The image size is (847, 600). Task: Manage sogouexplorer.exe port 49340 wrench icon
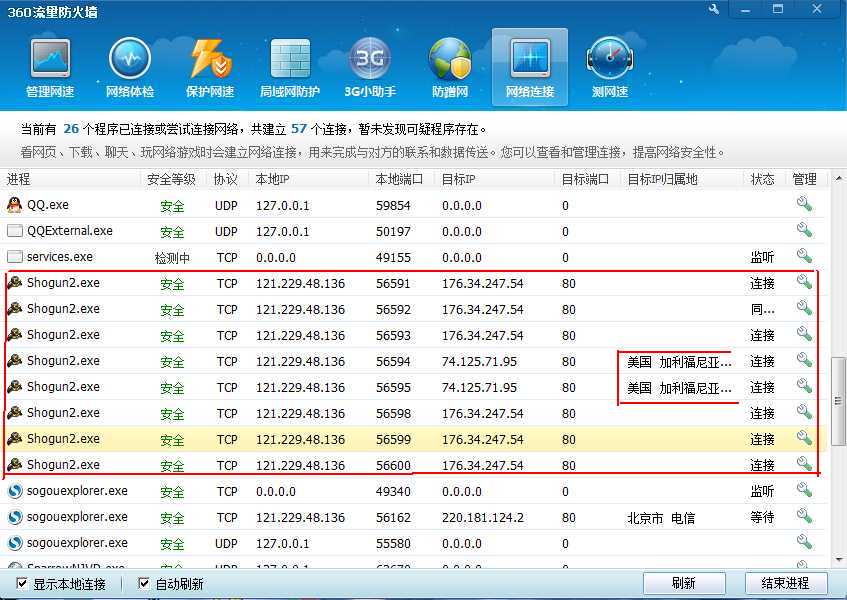click(x=804, y=490)
